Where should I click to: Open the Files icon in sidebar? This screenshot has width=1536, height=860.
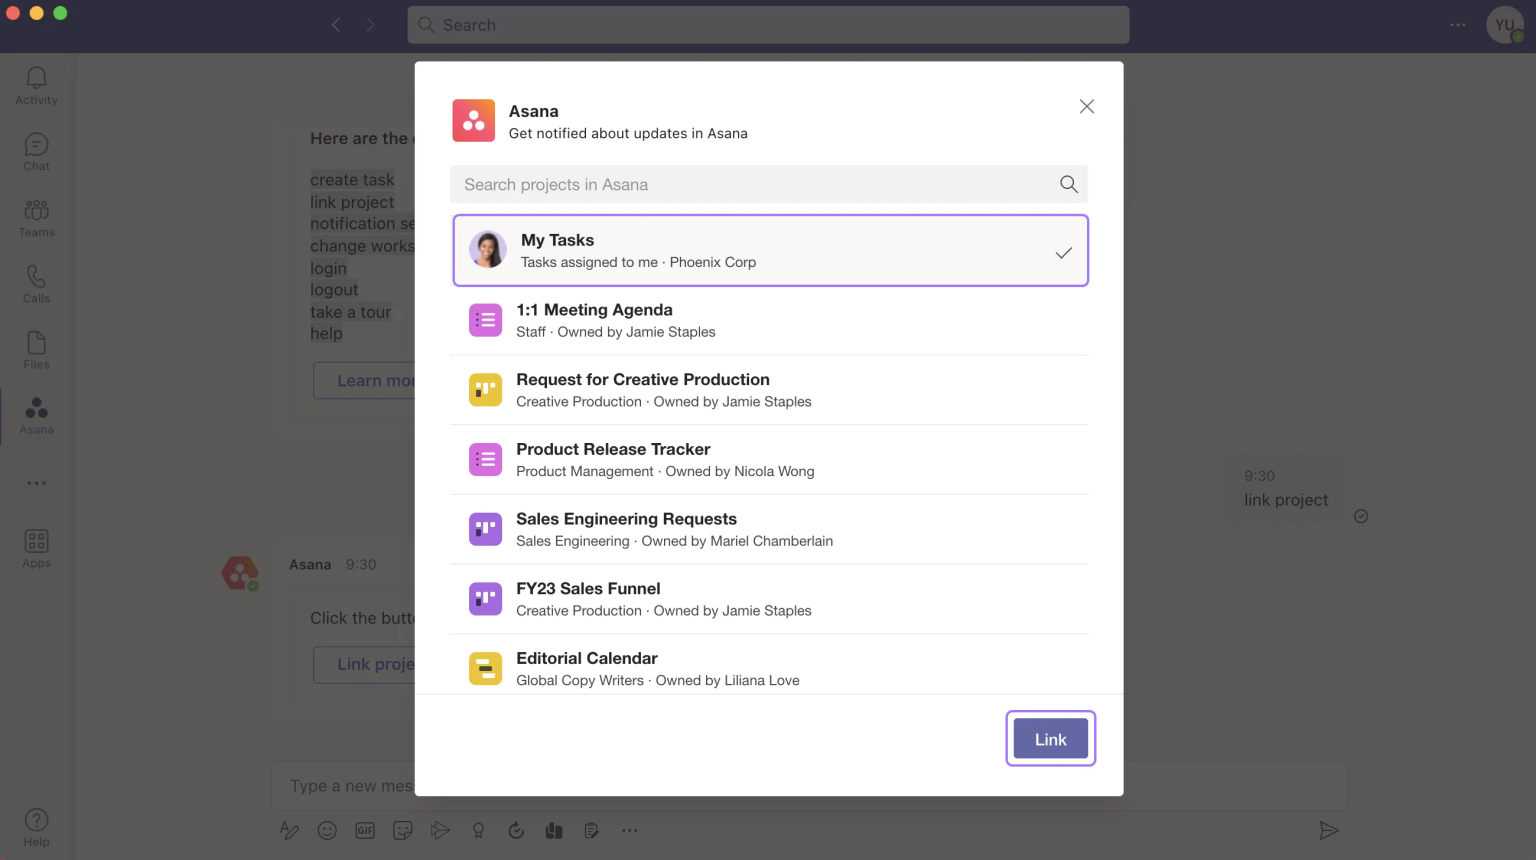(36, 349)
